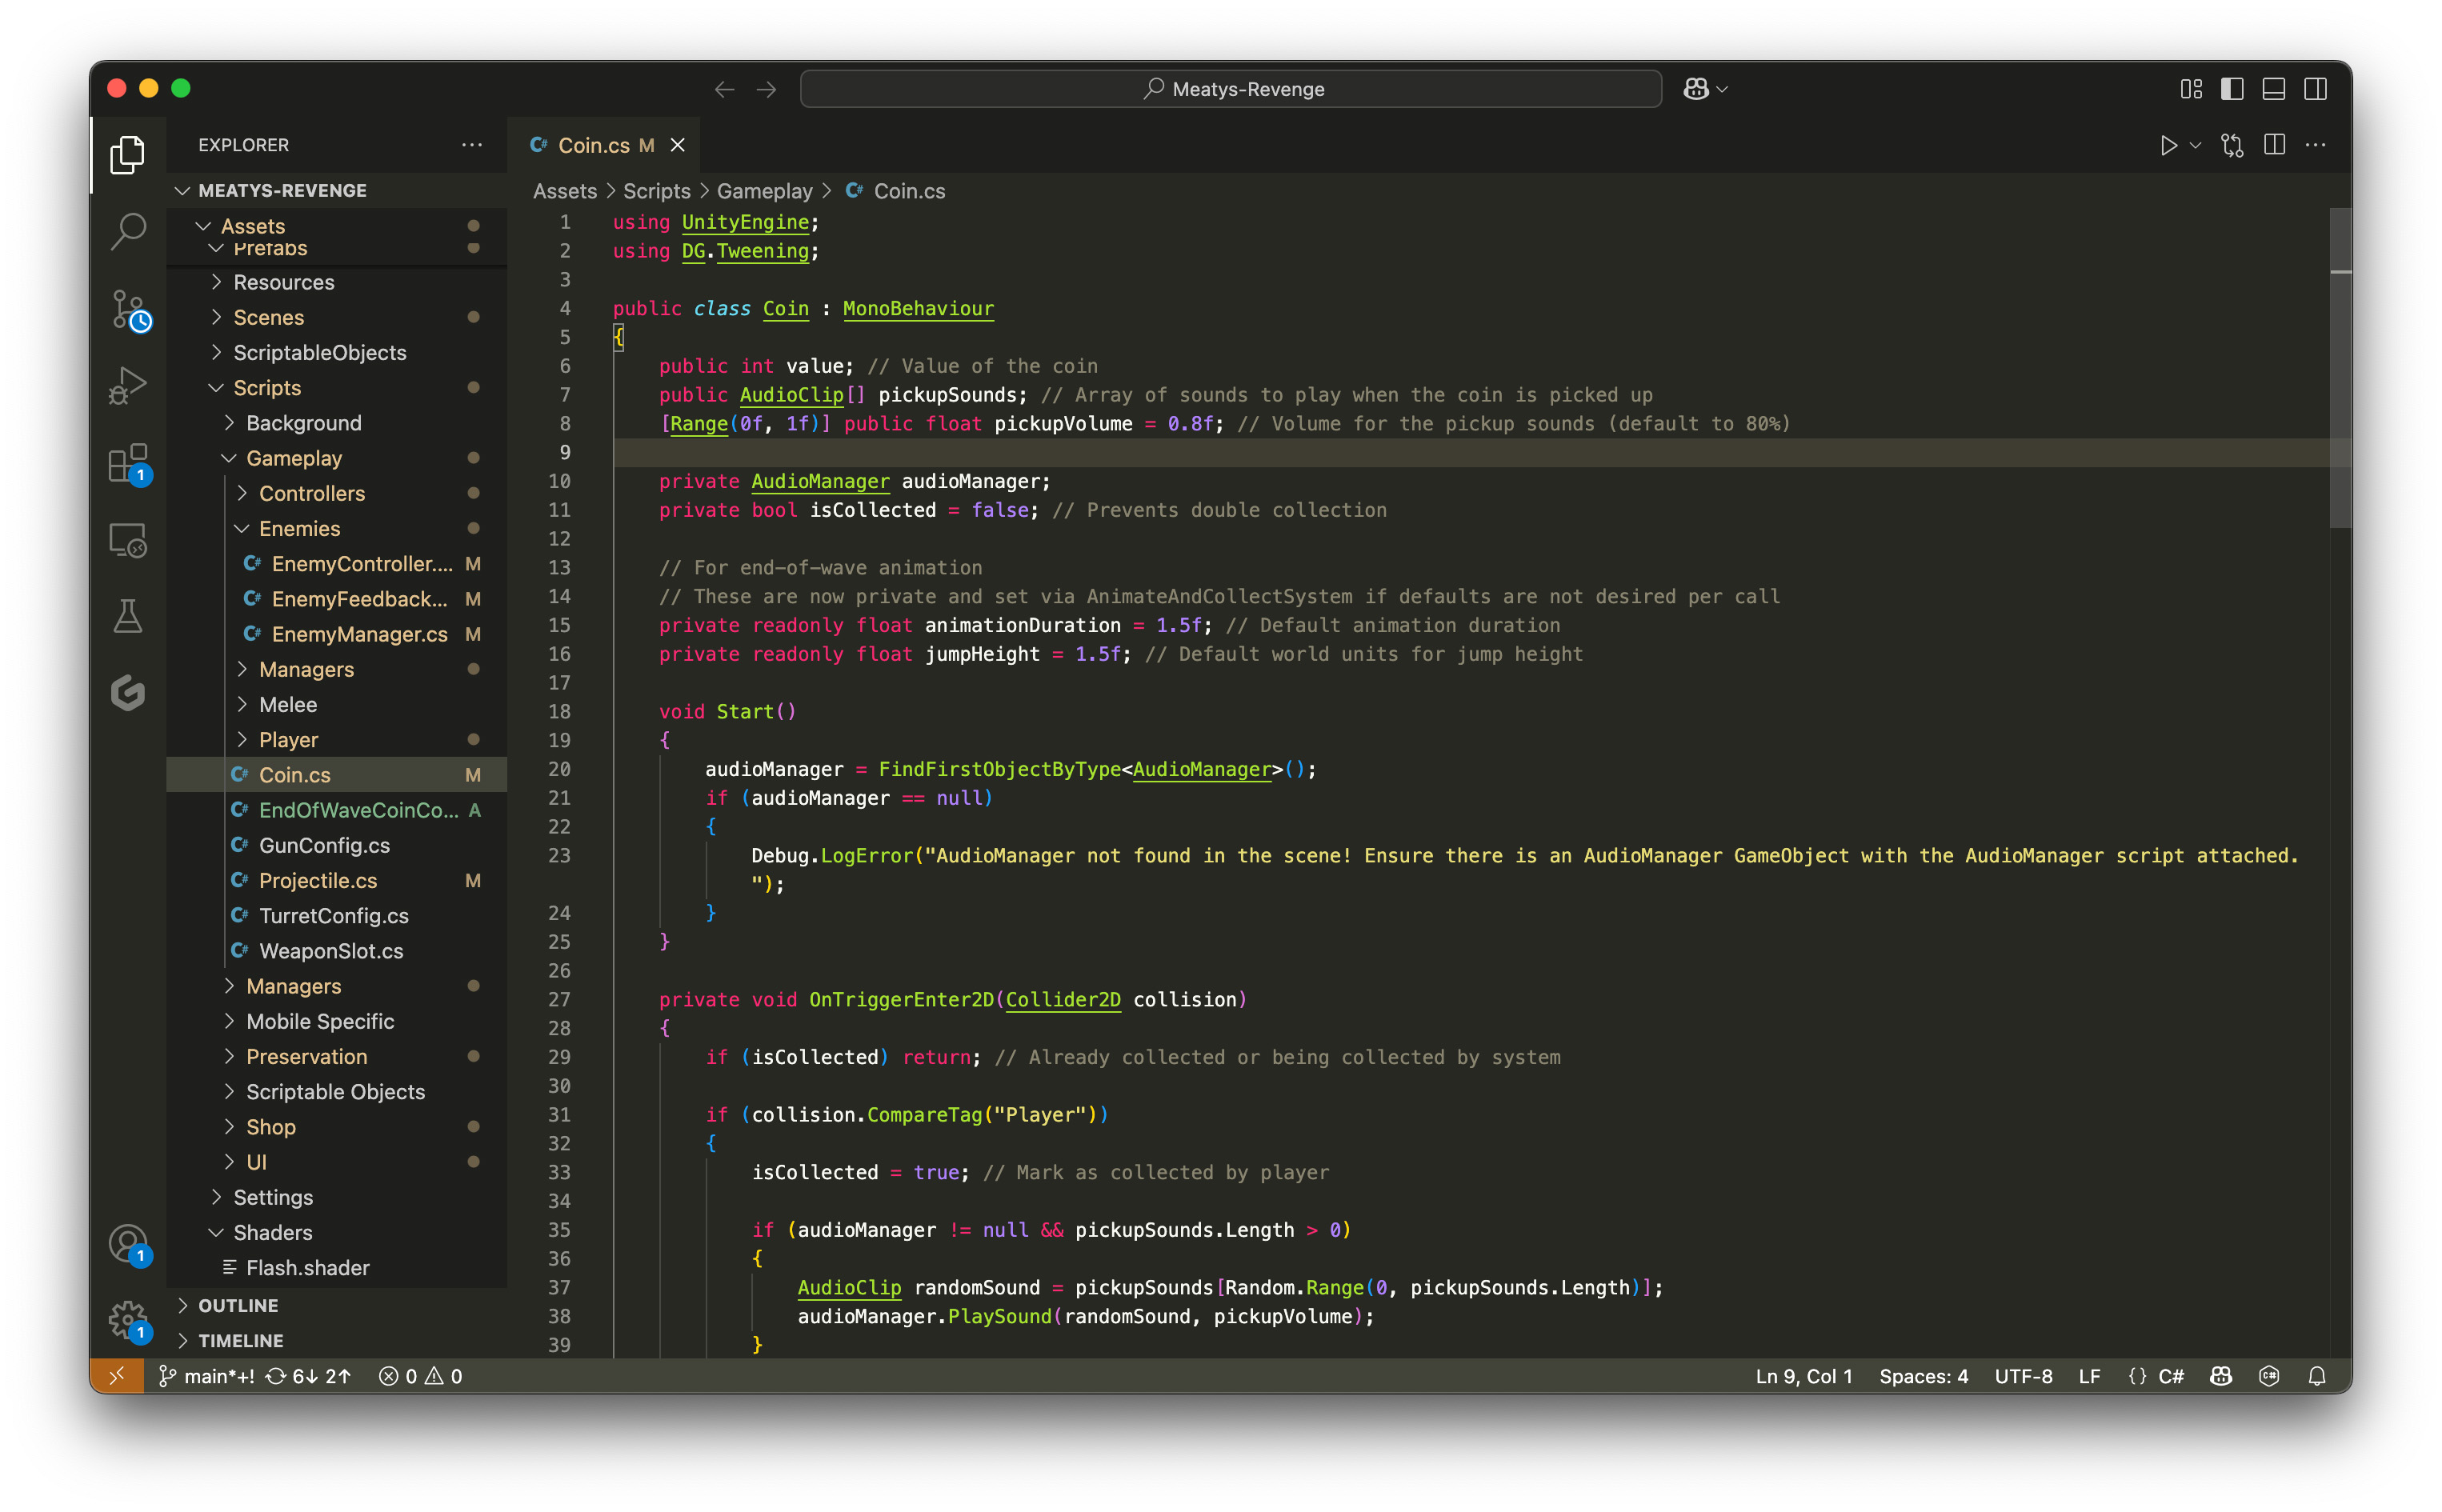This screenshot has height=1512, width=2442.
Task: Click the main*+! git branch indicator
Action: pyautogui.click(x=207, y=1376)
